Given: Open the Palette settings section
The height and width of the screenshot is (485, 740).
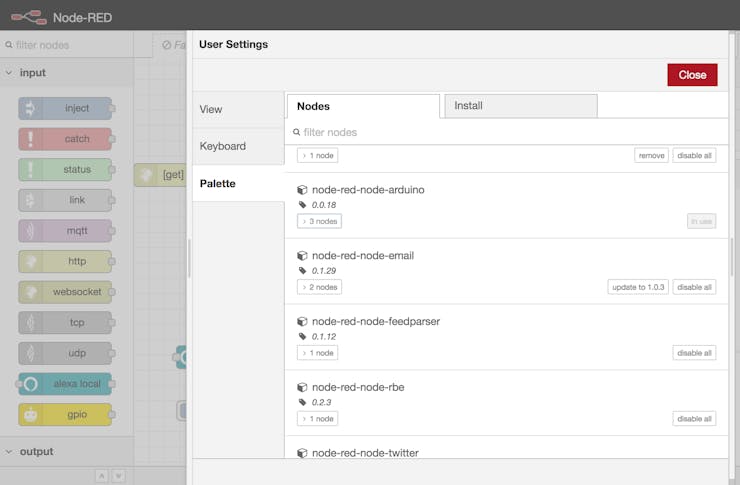Looking at the screenshot, I should tap(238, 184).
